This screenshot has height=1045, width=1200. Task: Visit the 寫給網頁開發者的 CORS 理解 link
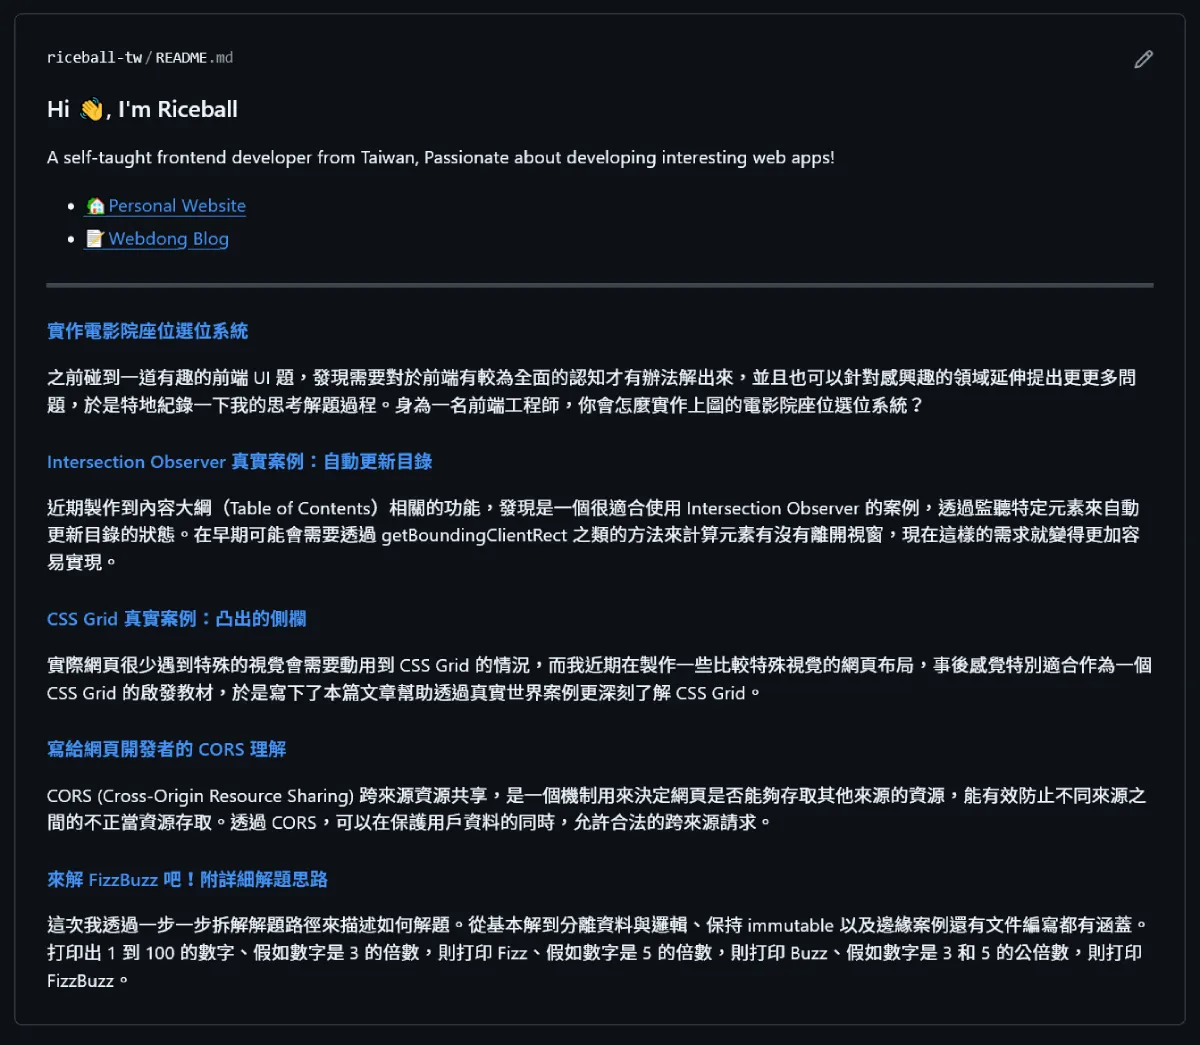166,749
